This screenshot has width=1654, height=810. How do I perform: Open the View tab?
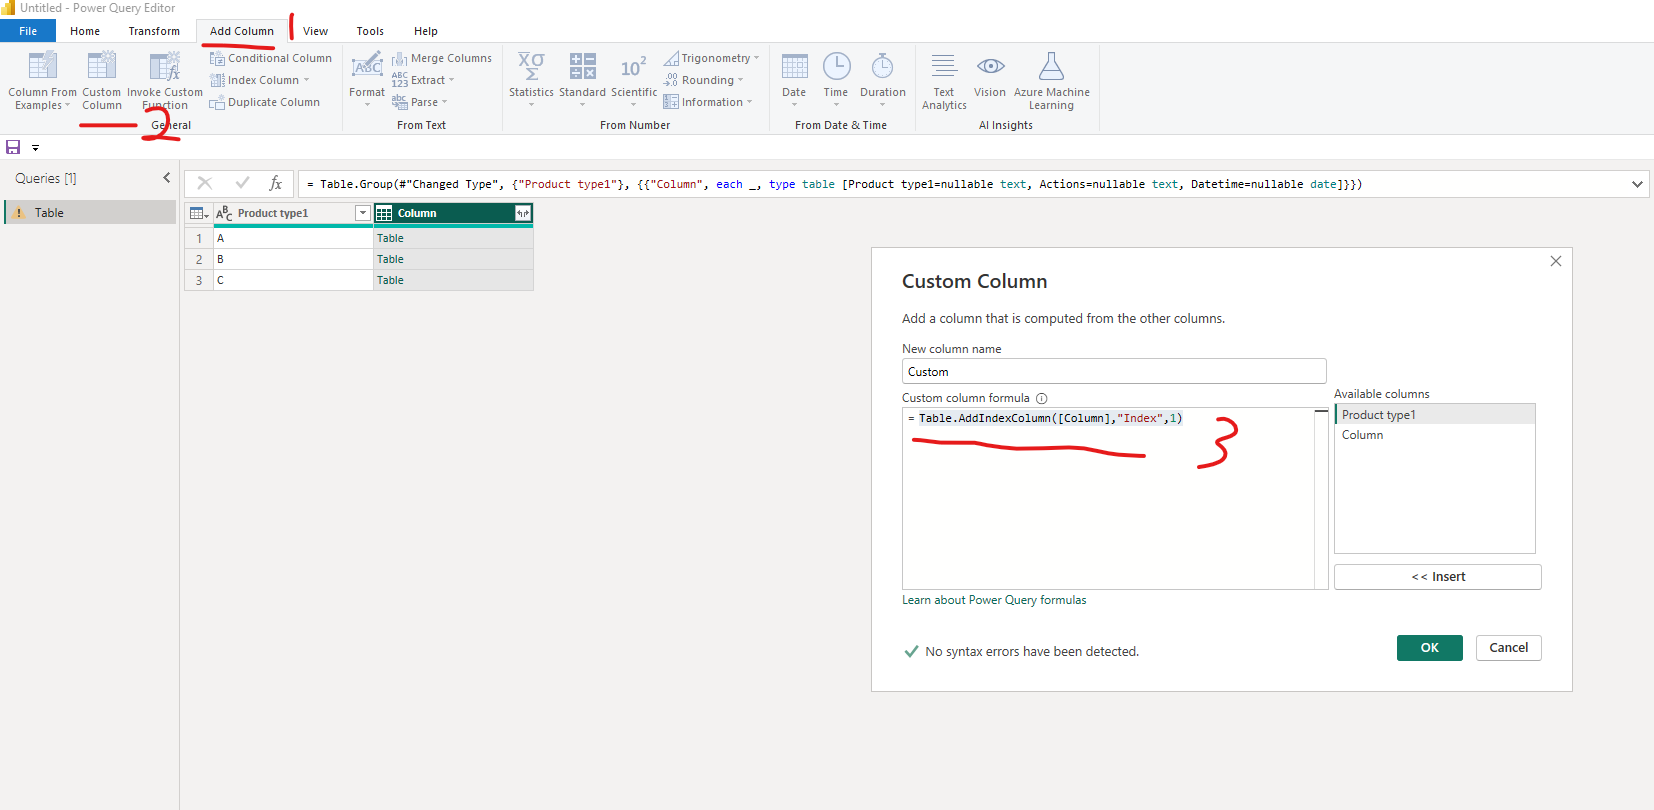pos(315,31)
